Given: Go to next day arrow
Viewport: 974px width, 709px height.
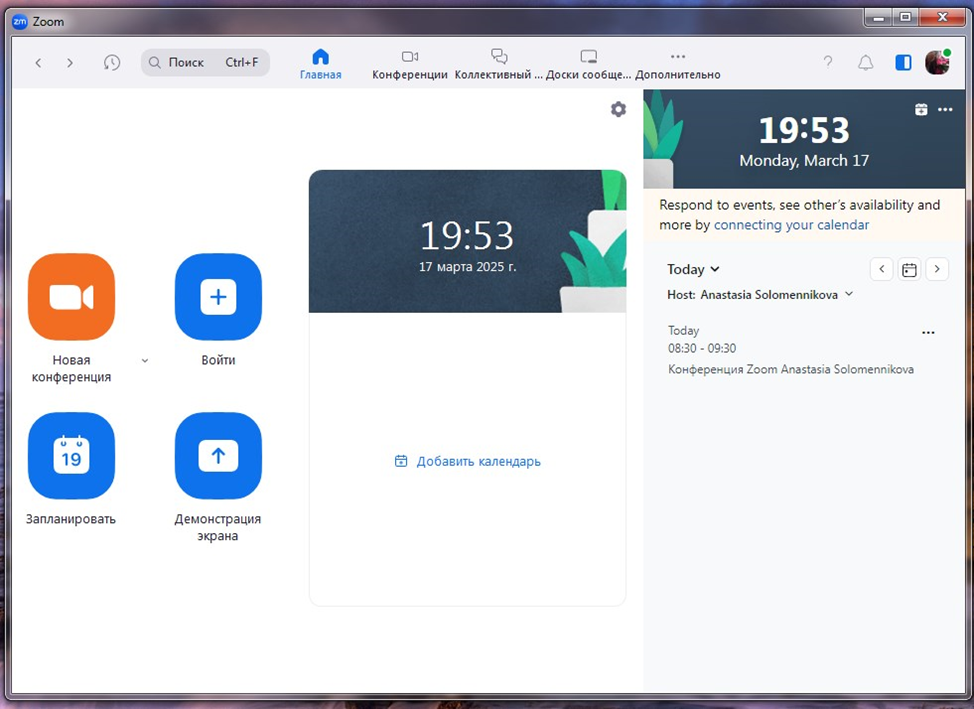Looking at the screenshot, I should [x=937, y=269].
